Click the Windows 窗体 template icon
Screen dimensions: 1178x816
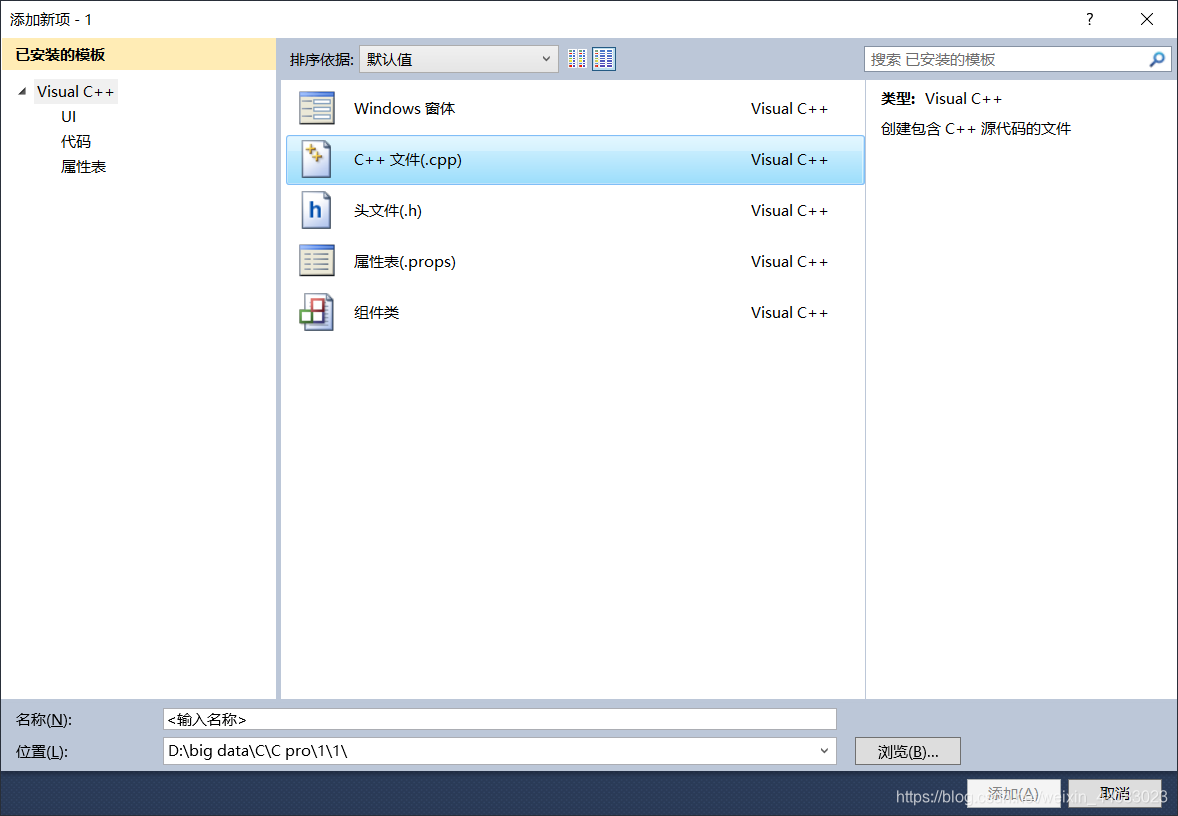click(x=316, y=108)
